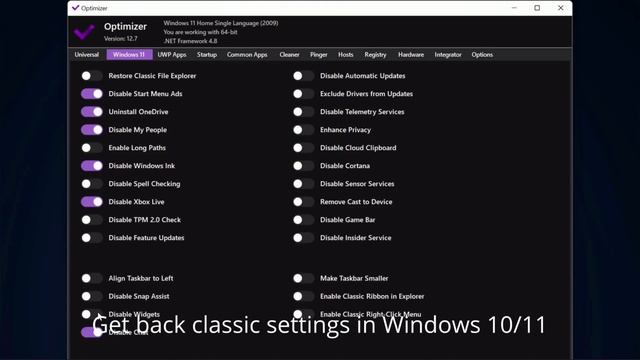
Task: Toggle Disable Insider Service switch
Action: coord(303,238)
